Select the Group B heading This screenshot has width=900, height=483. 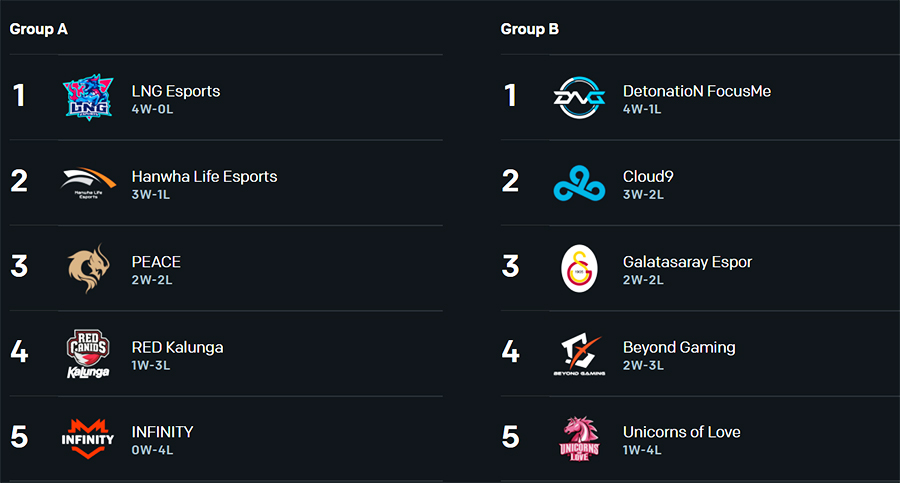point(529,29)
